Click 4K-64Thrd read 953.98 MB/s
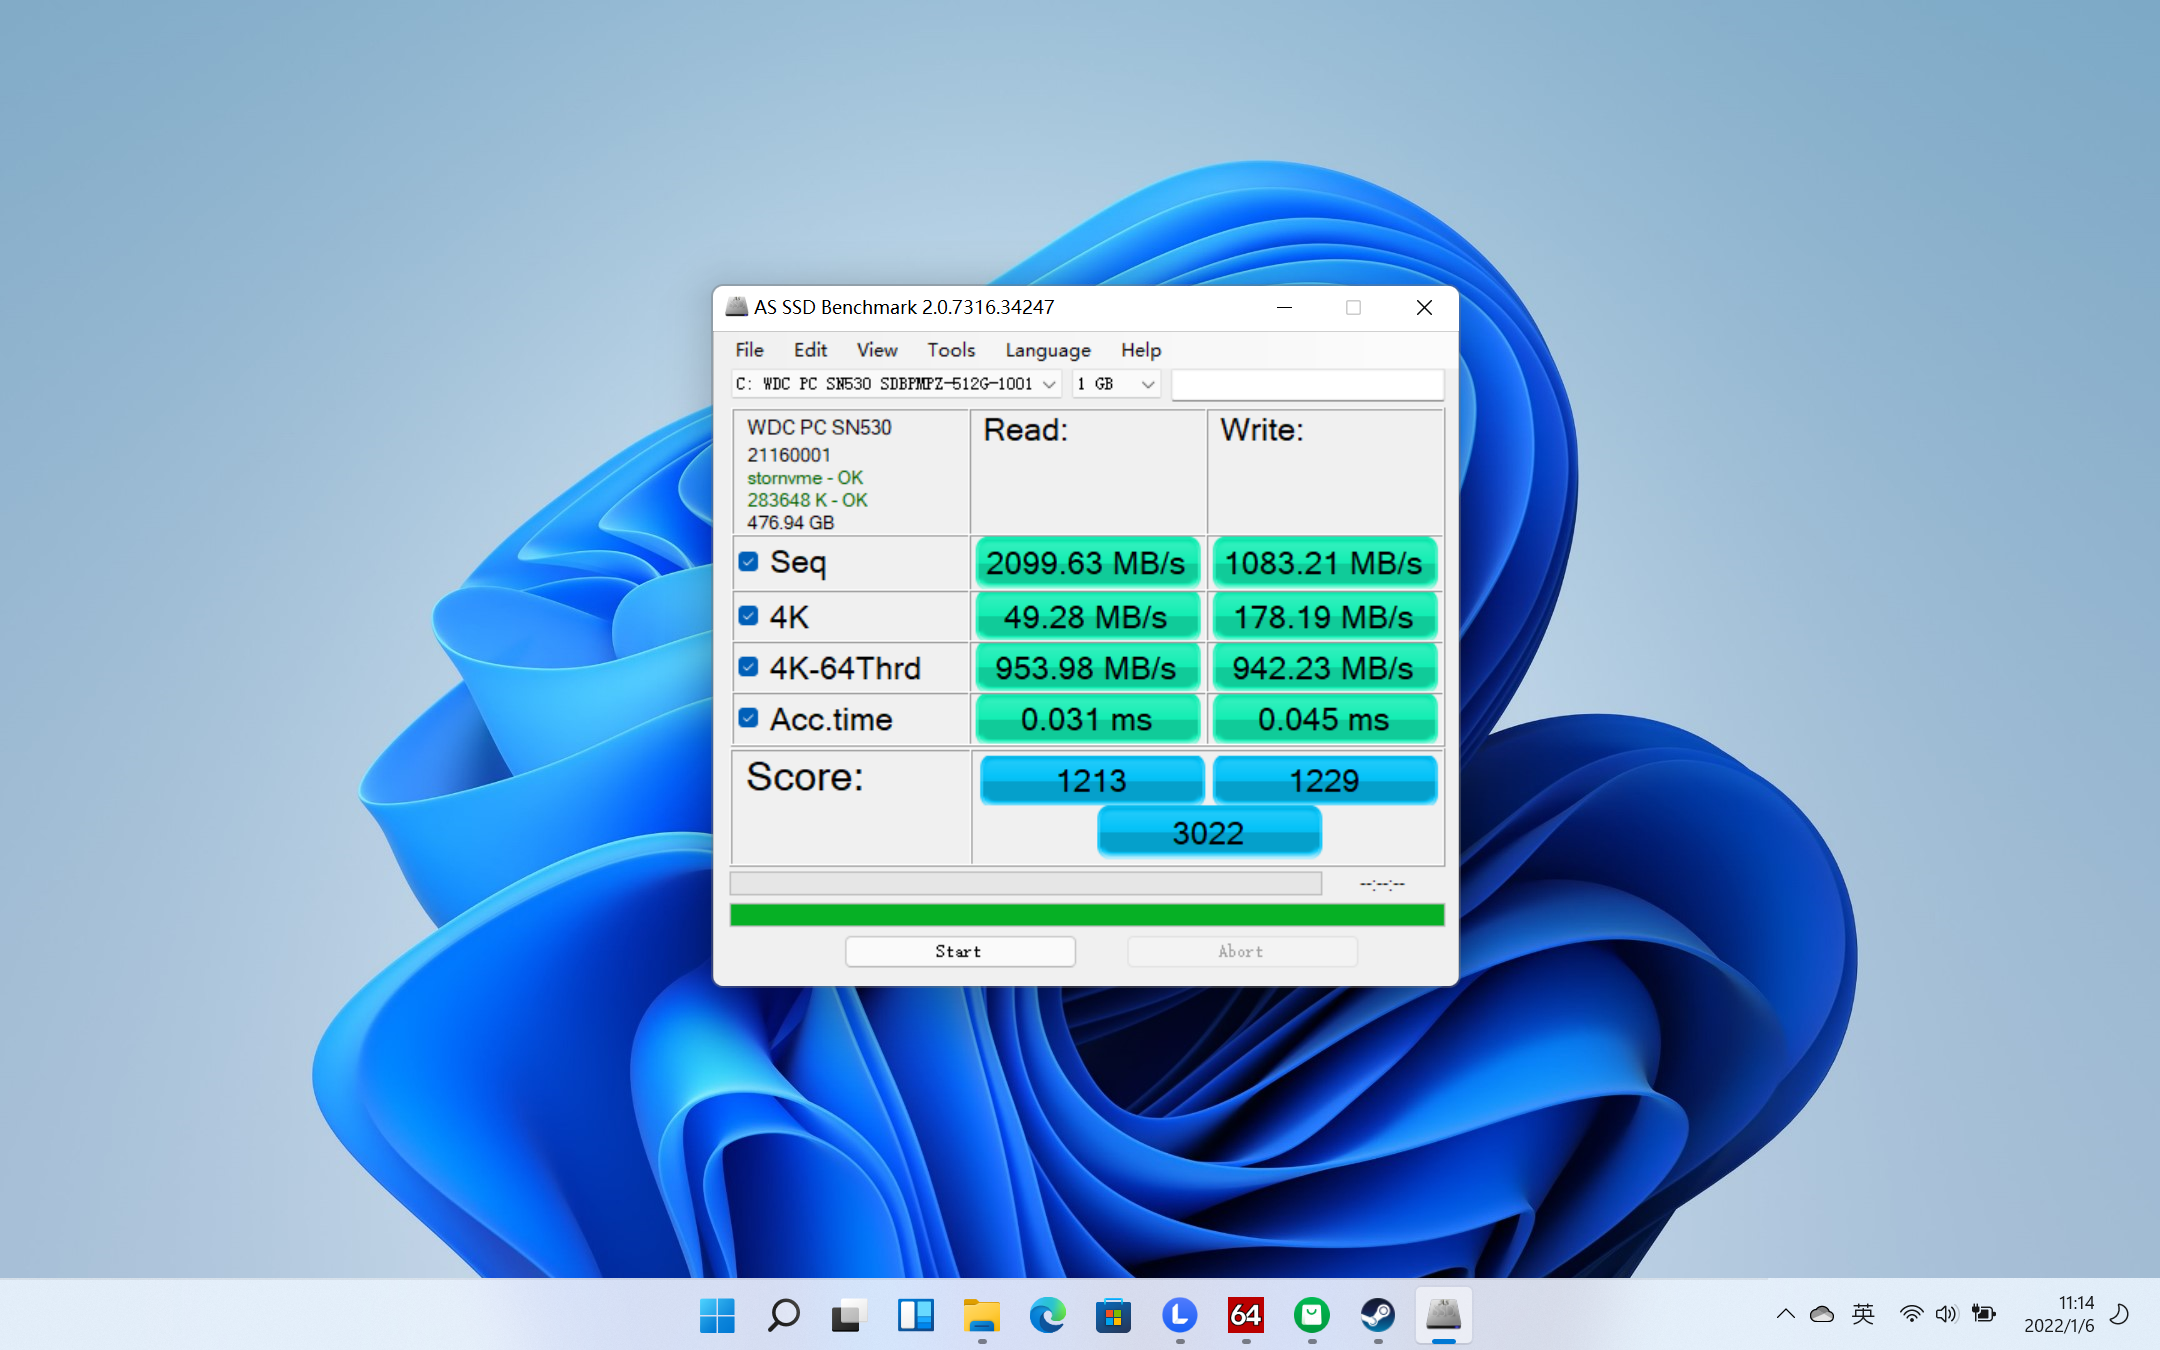 click(1087, 668)
